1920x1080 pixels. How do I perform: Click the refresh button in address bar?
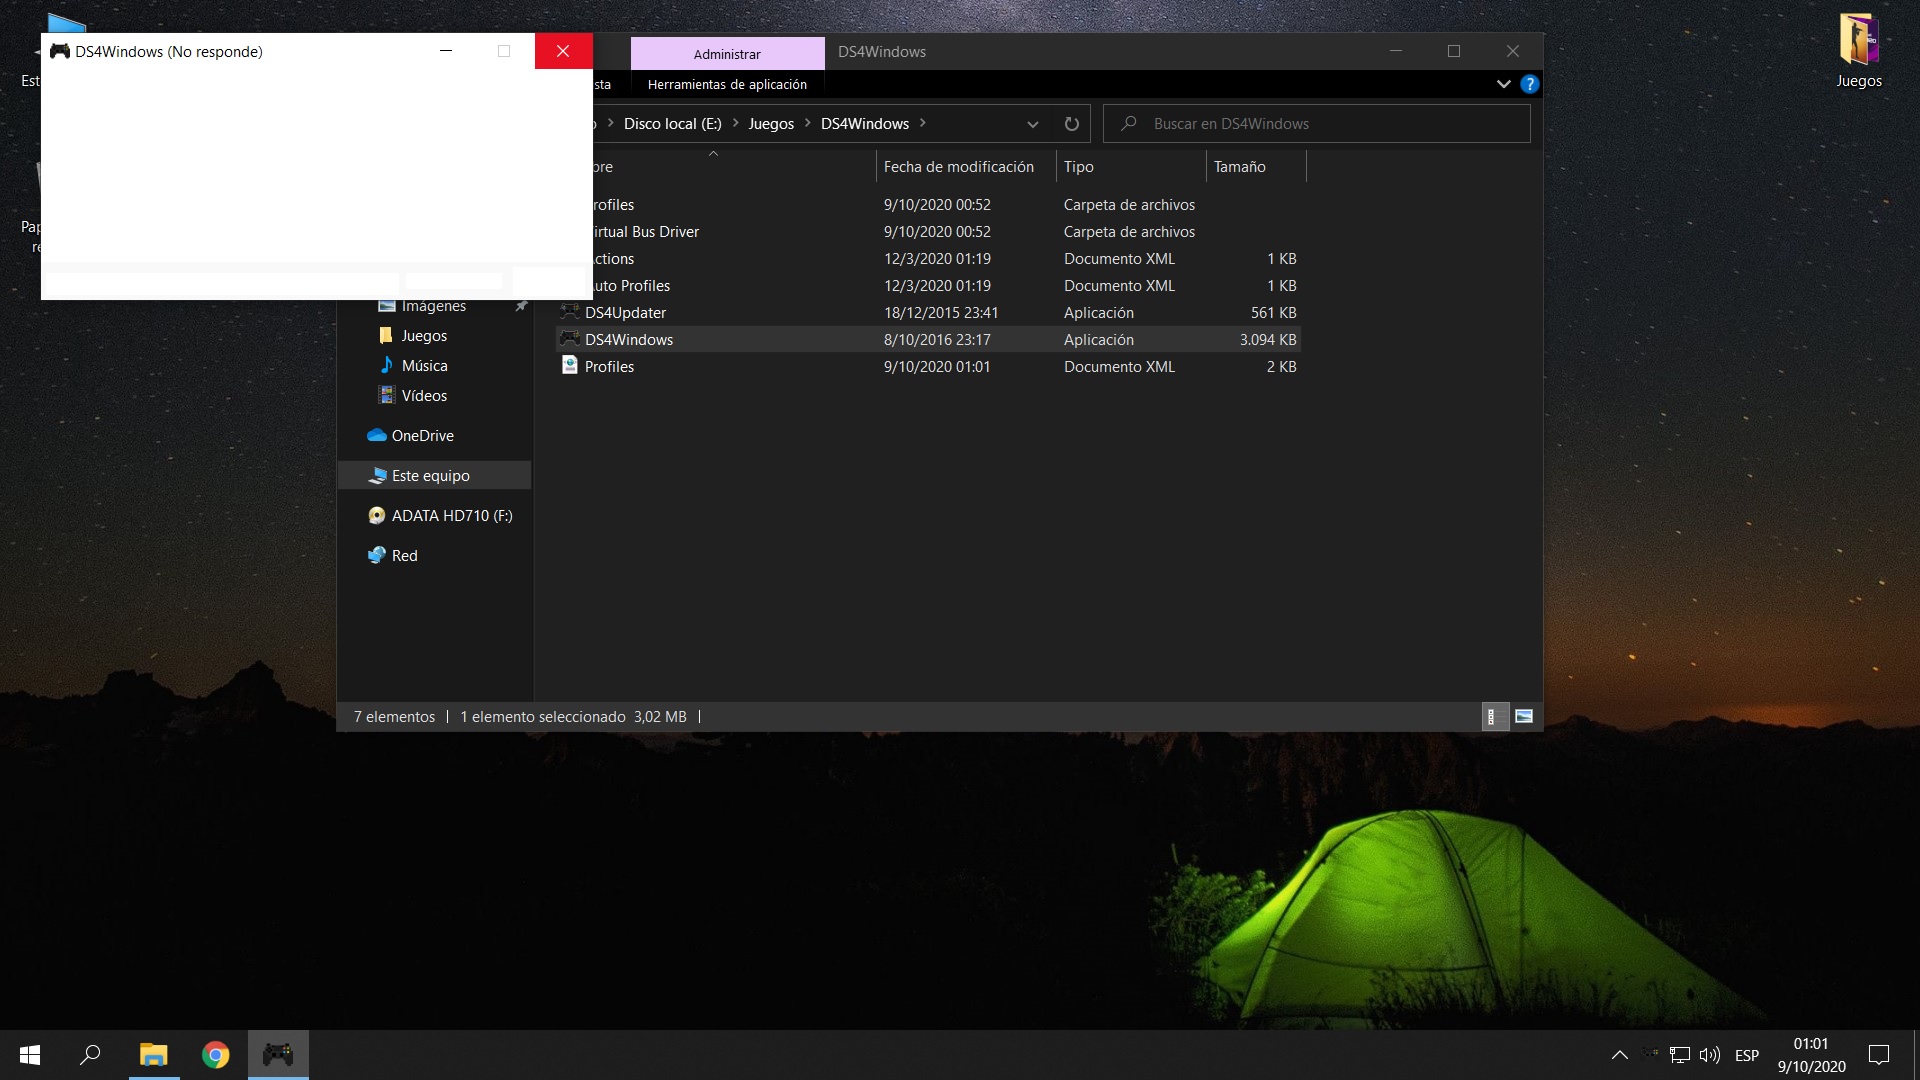1071,124
